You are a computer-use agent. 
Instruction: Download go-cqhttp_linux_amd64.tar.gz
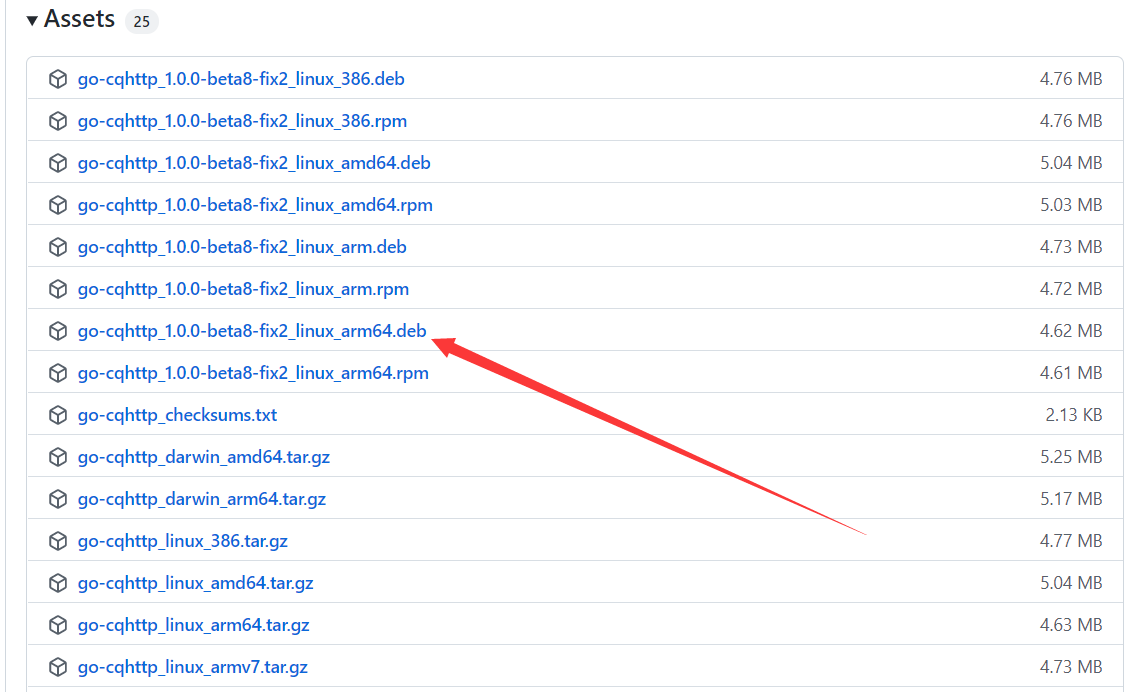click(196, 584)
